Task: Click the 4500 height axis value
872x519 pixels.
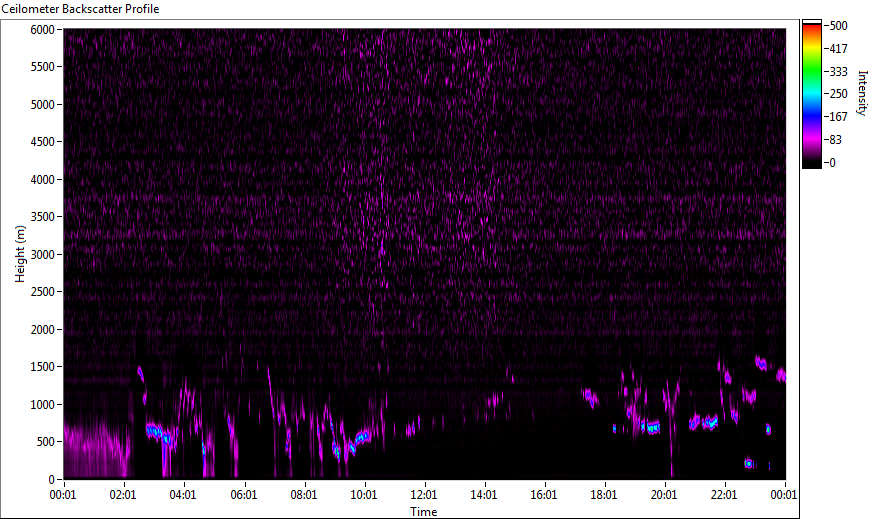Action: pos(43,142)
